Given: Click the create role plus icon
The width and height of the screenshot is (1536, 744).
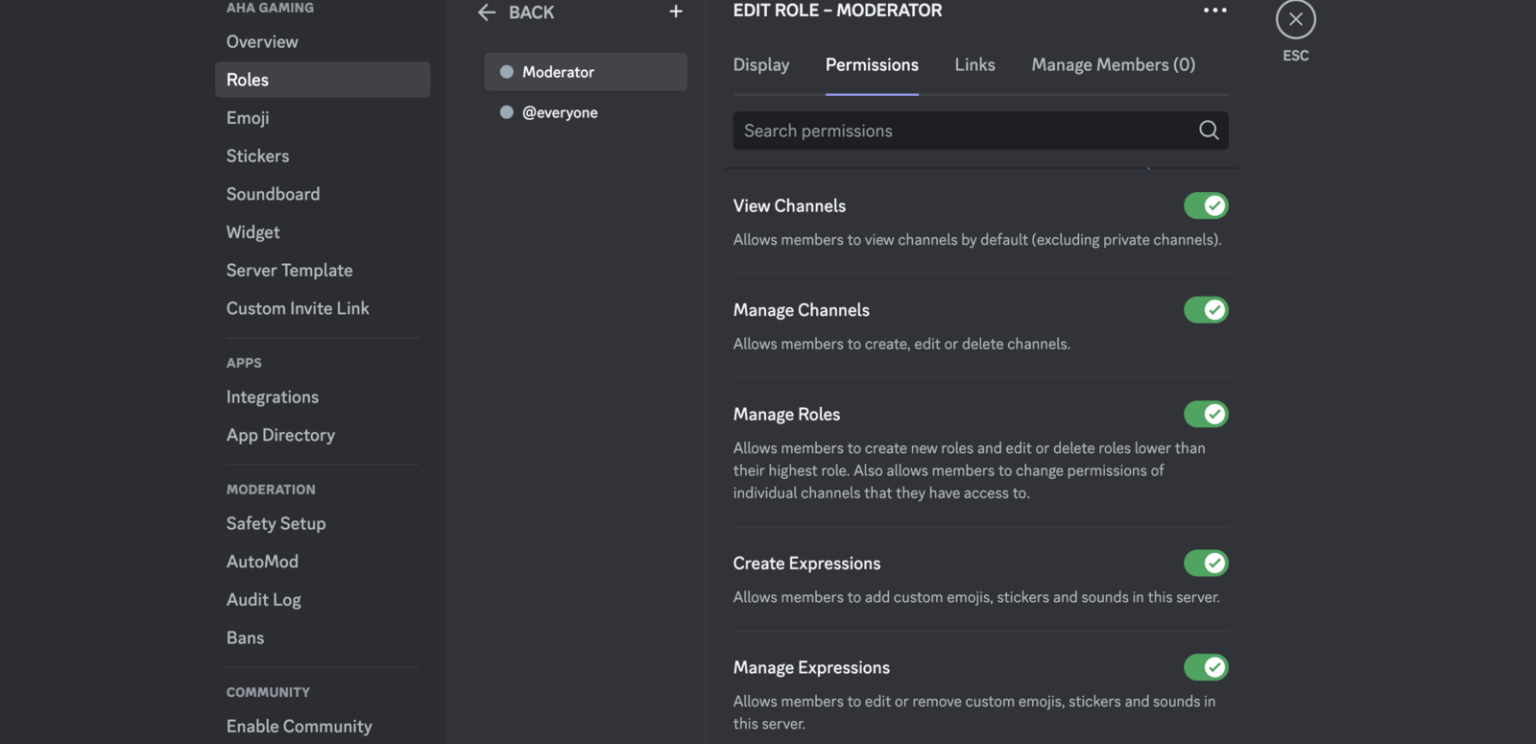Looking at the screenshot, I should pyautogui.click(x=676, y=12).
